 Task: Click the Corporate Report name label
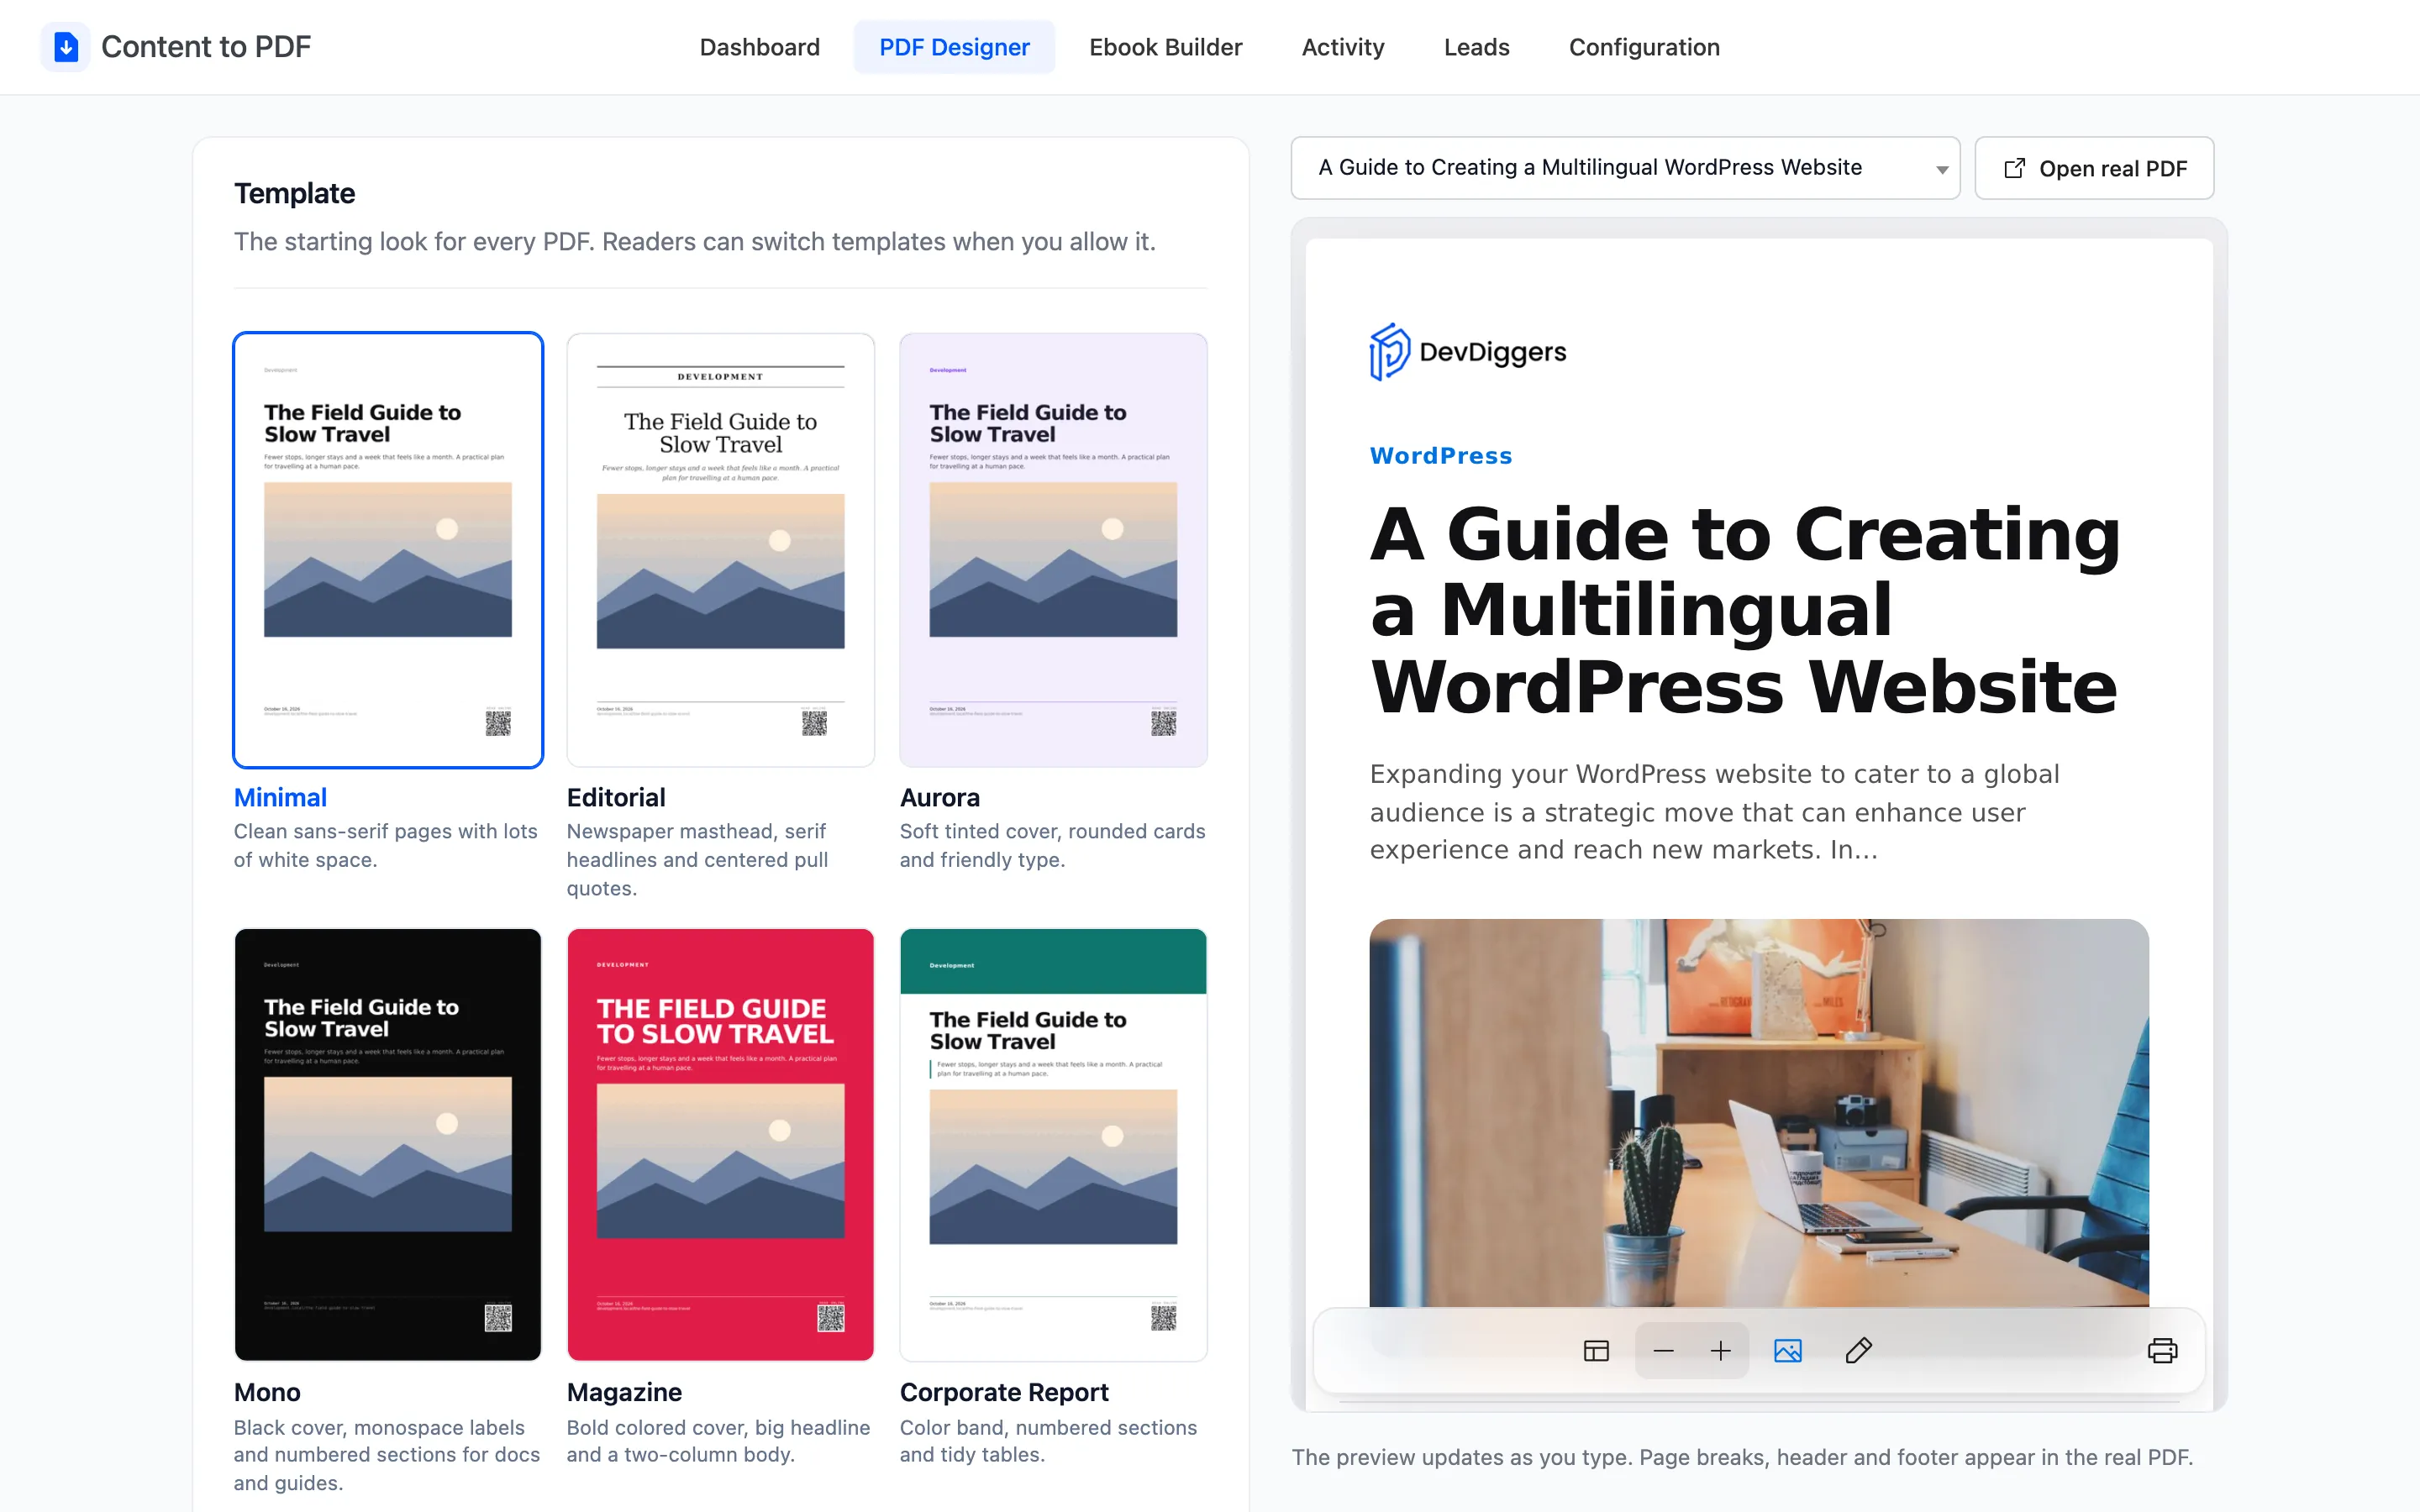click(x=1004, y=1392)
